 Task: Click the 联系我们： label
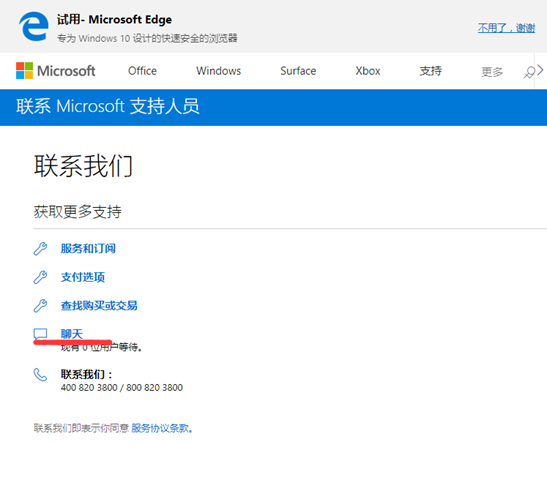pyautogui.click(x=87, y=374)
